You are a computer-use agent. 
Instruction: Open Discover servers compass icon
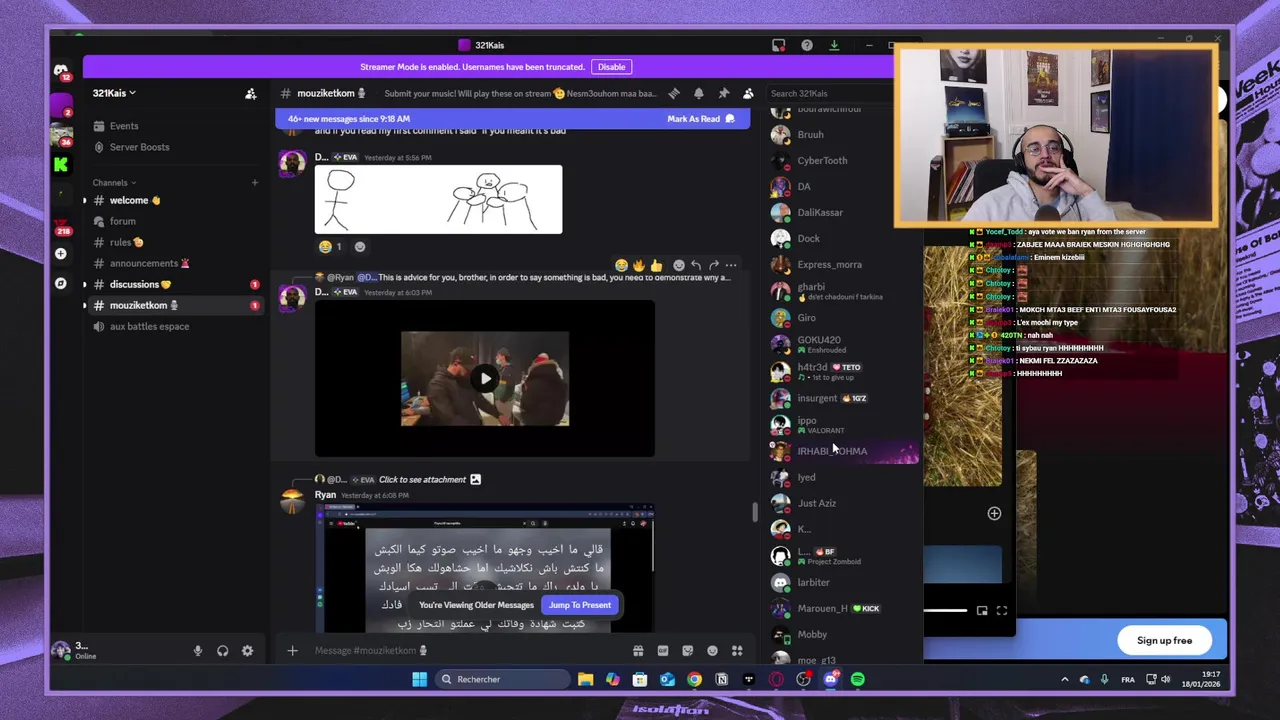pyautogui.click(x=61, y=283)
